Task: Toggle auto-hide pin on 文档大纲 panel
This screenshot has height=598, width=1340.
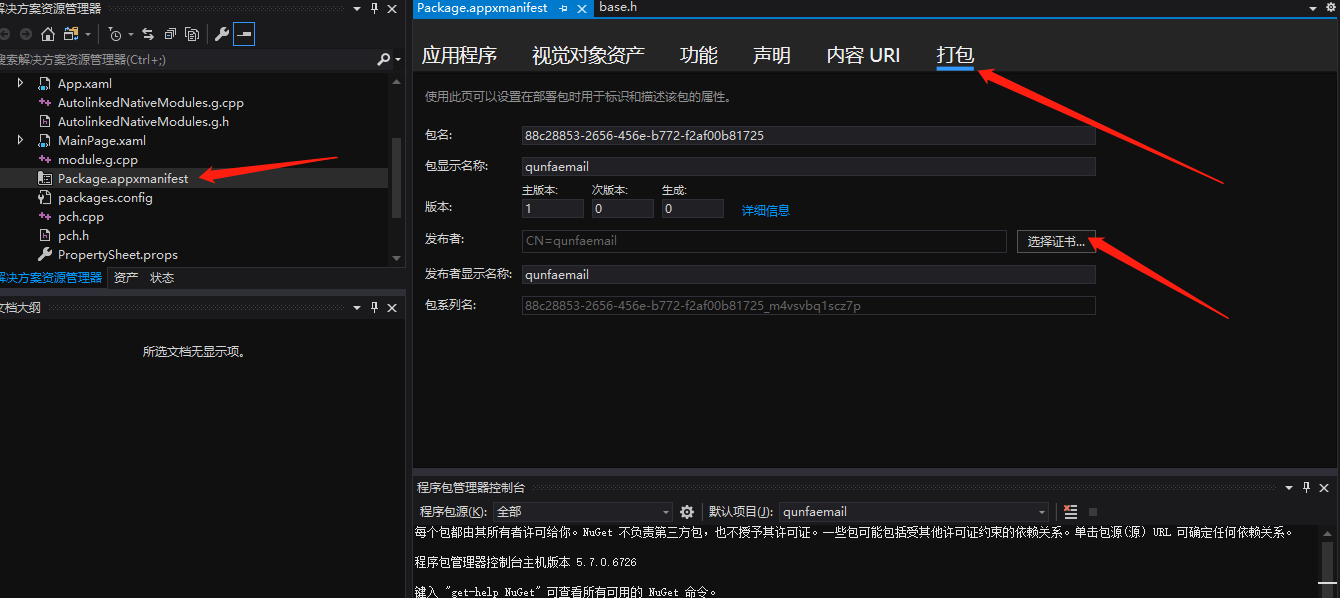Action: 373,308
